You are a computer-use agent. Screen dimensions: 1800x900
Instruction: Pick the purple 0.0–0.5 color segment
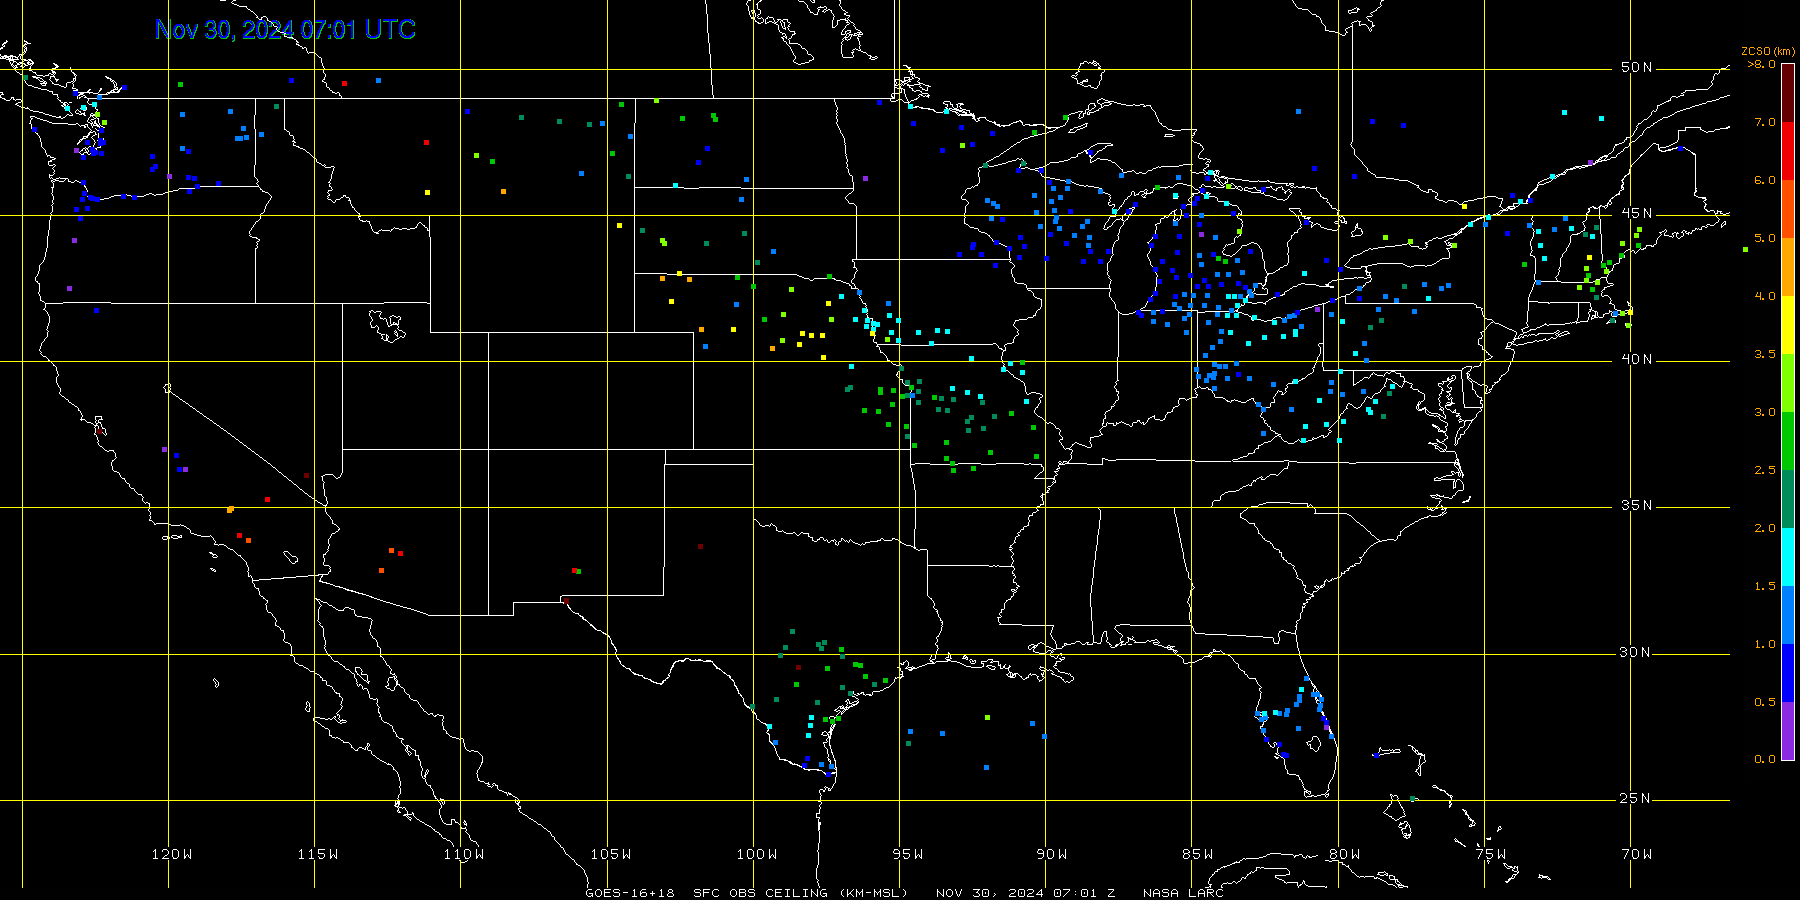(1788, 731)
